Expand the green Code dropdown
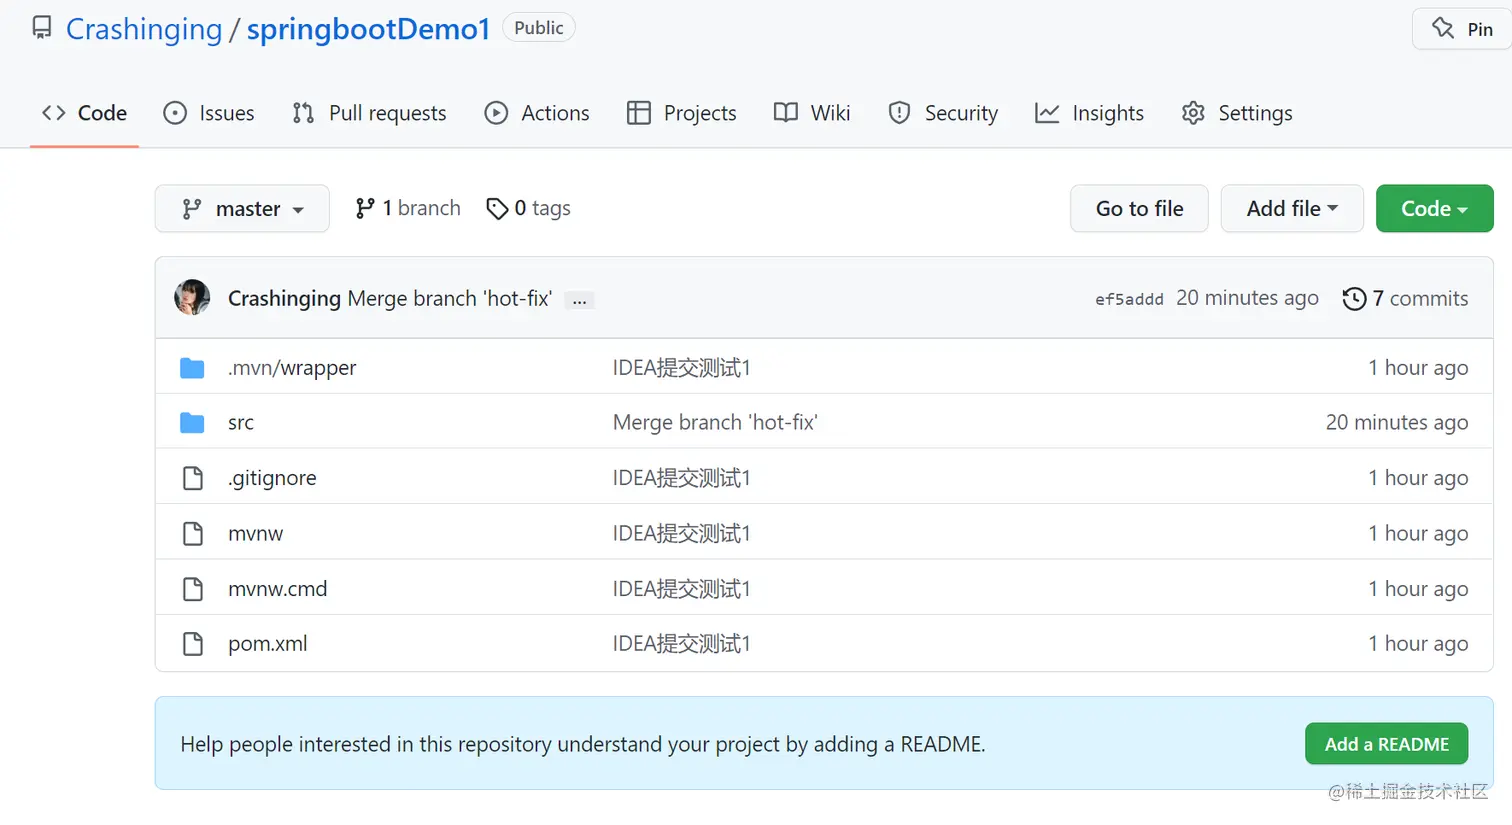Viewport: 1512px width, 825px height. (x=1434, y=209)
